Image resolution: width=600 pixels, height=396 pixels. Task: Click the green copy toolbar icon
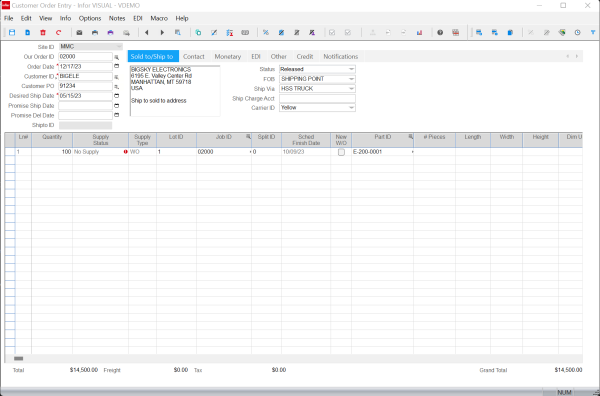tap(198, 33)
